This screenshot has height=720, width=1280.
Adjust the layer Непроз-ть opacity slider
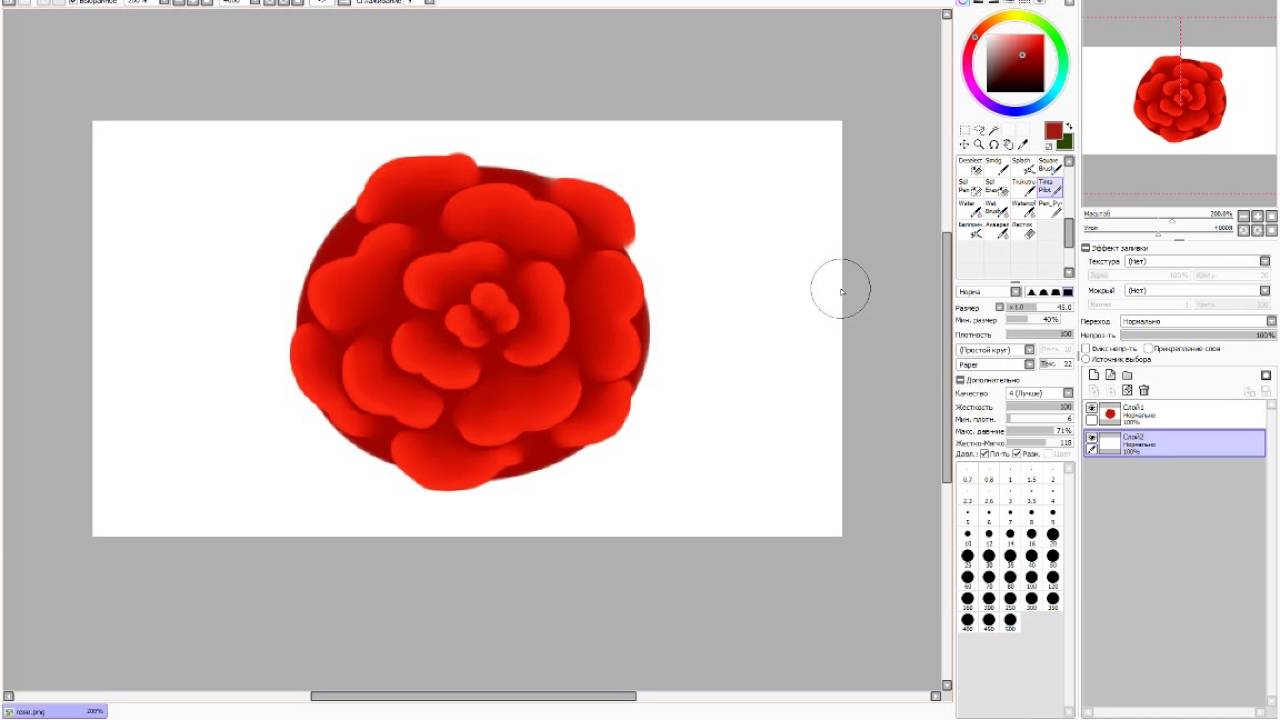pyautogui.click(x=1199, y=335)
